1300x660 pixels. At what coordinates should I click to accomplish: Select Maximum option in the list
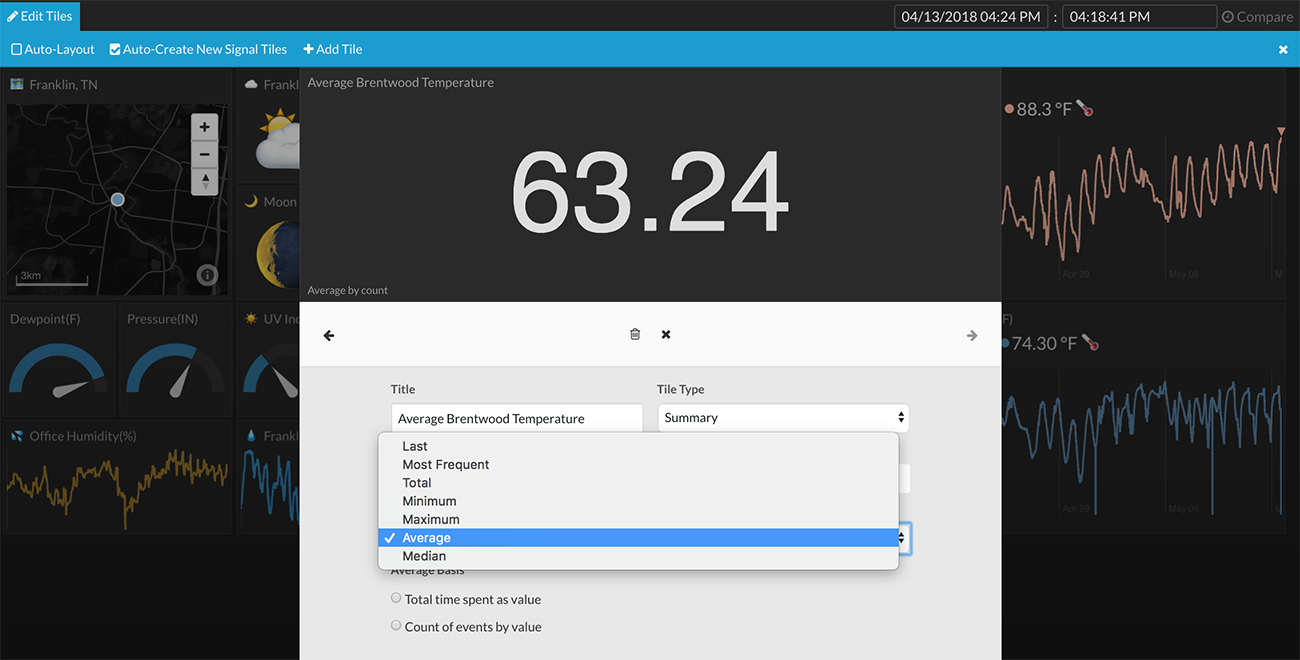pyautogui.click(x=431, y=519)
